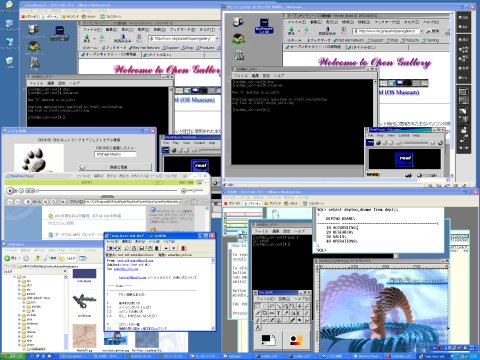Screen dimensions: 480x360
Task: Click the GNOME about dialog wide button
Action: 115,167
